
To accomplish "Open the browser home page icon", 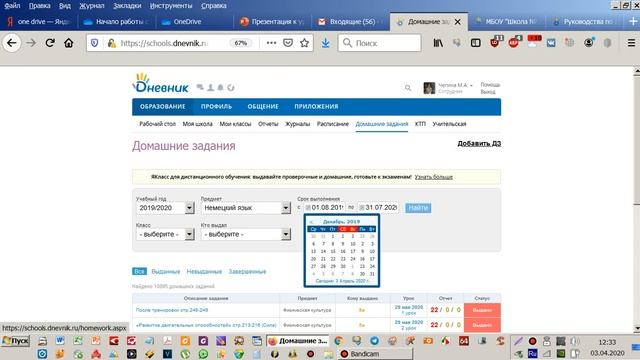I will (69, 43).
